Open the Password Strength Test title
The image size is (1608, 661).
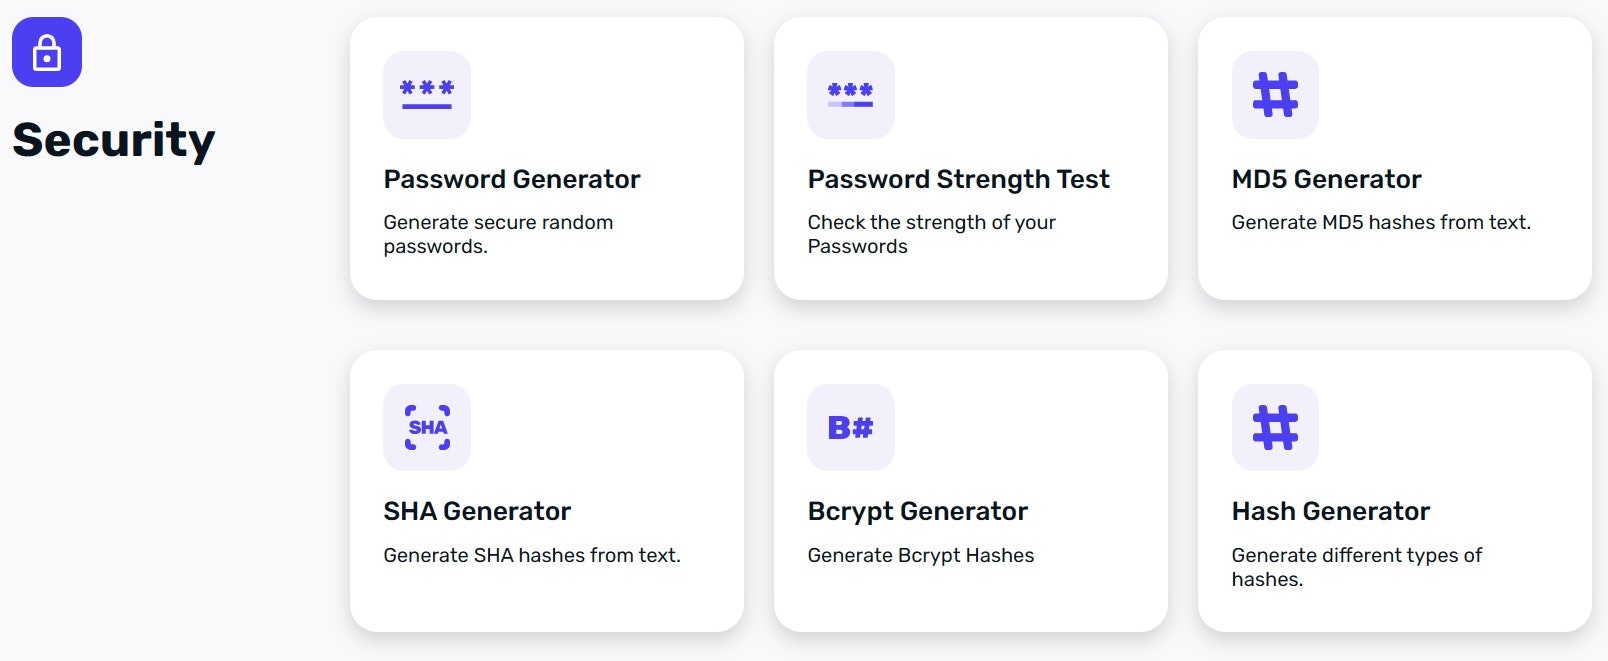coord(959,180)
